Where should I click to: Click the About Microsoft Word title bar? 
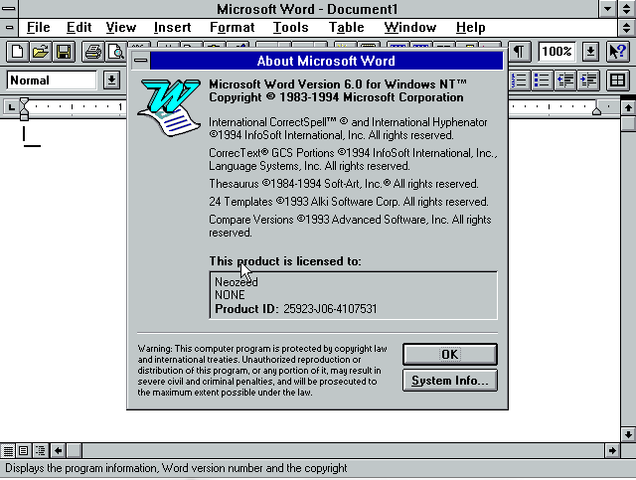326,61
